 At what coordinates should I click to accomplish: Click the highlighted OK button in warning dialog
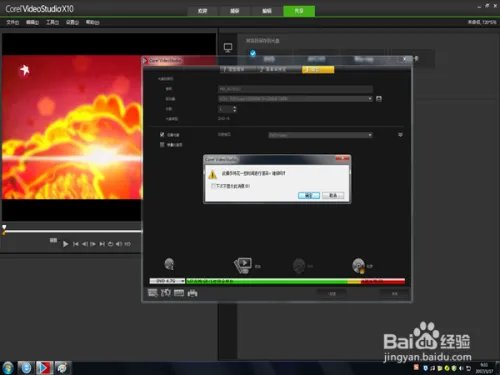[x=309, y=195]
